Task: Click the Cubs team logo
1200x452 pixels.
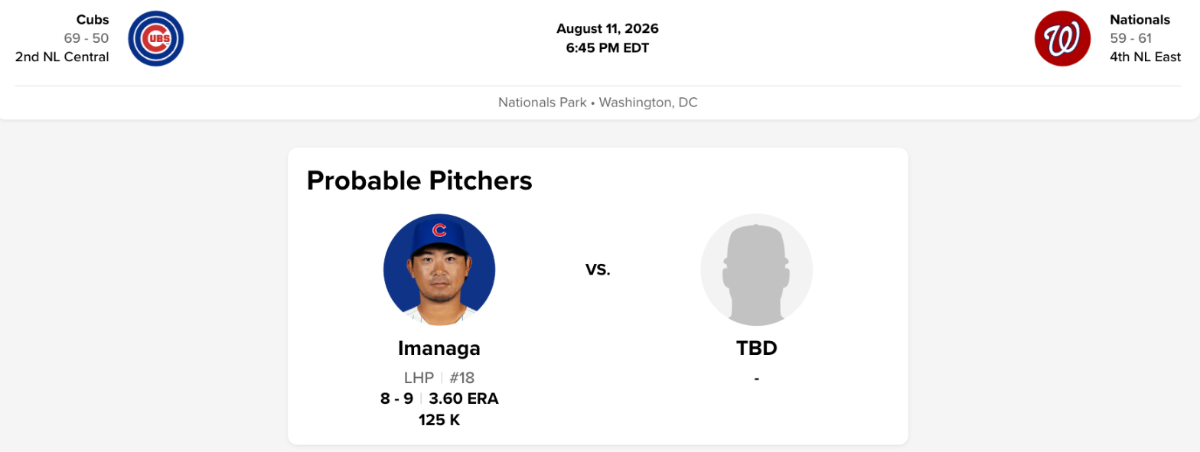Action: point(156,38)
